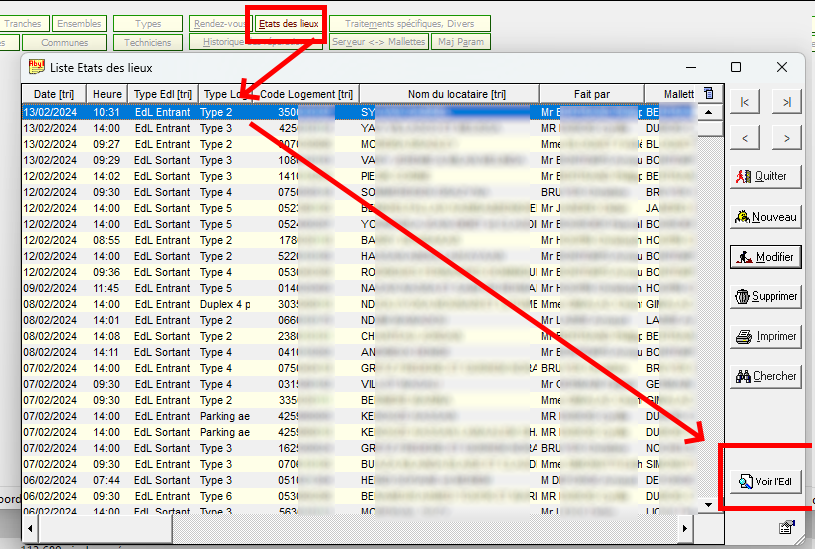
Task: Open Traitements spécifiques, Divers tab
Action: click(410, 23)
